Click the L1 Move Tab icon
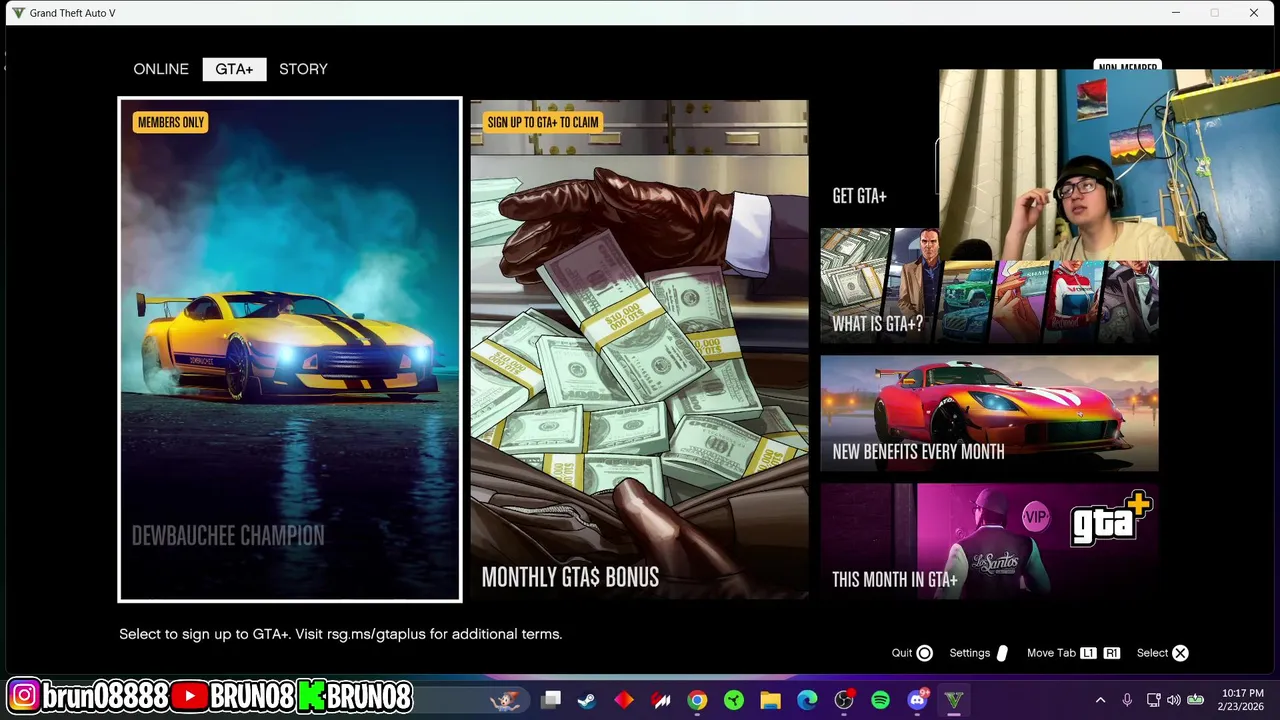 [x=1089, y=653]
